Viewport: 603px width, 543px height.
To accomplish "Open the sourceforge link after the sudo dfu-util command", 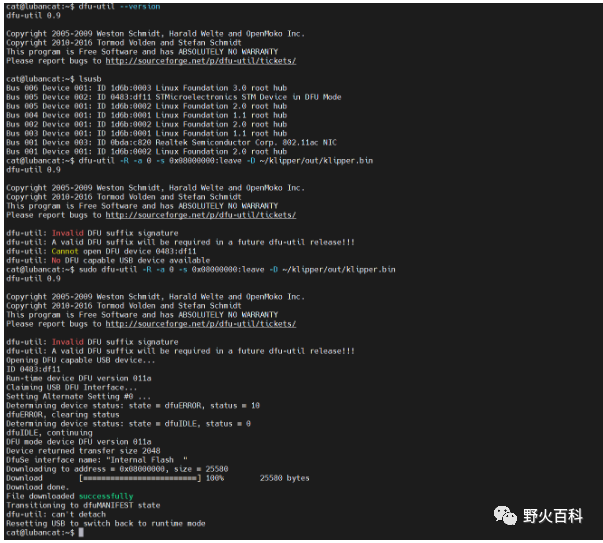I will pyautogui.click(x=201, y=324).
